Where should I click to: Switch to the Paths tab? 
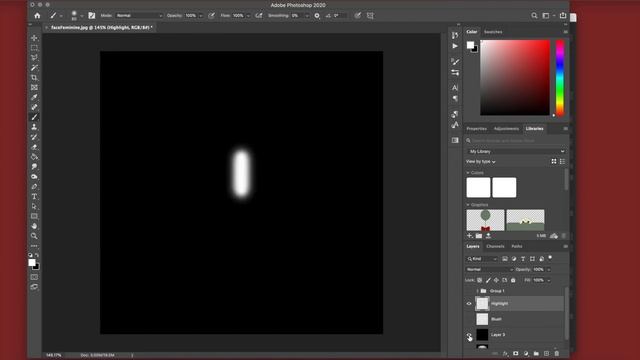(517, 246)
